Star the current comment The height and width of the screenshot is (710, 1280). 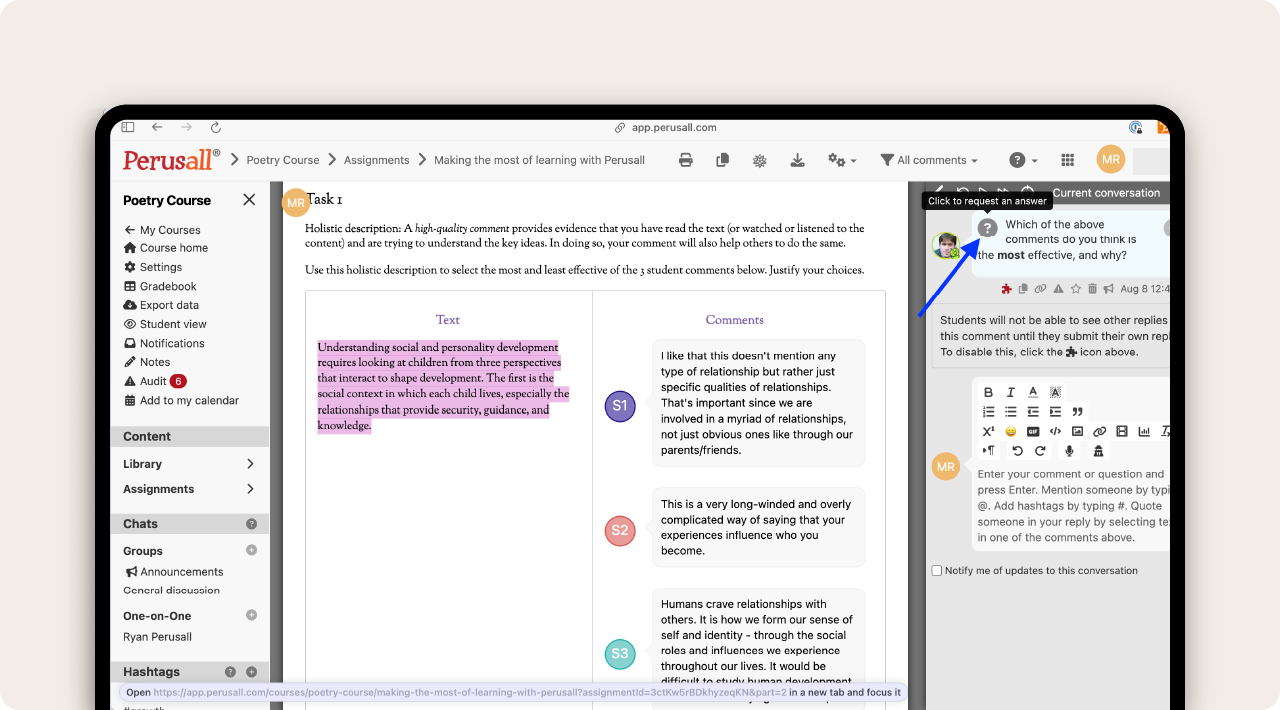[x=1076, y=288]
